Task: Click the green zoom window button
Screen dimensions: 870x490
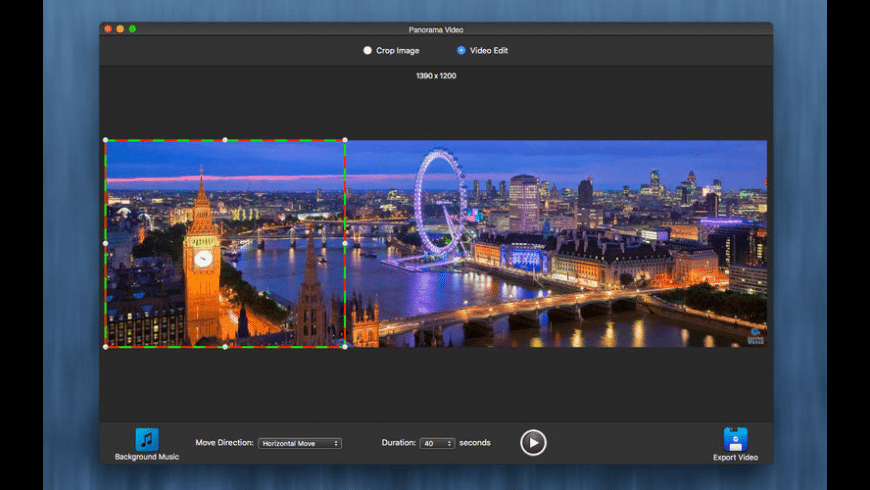Action: coord(133,29)
